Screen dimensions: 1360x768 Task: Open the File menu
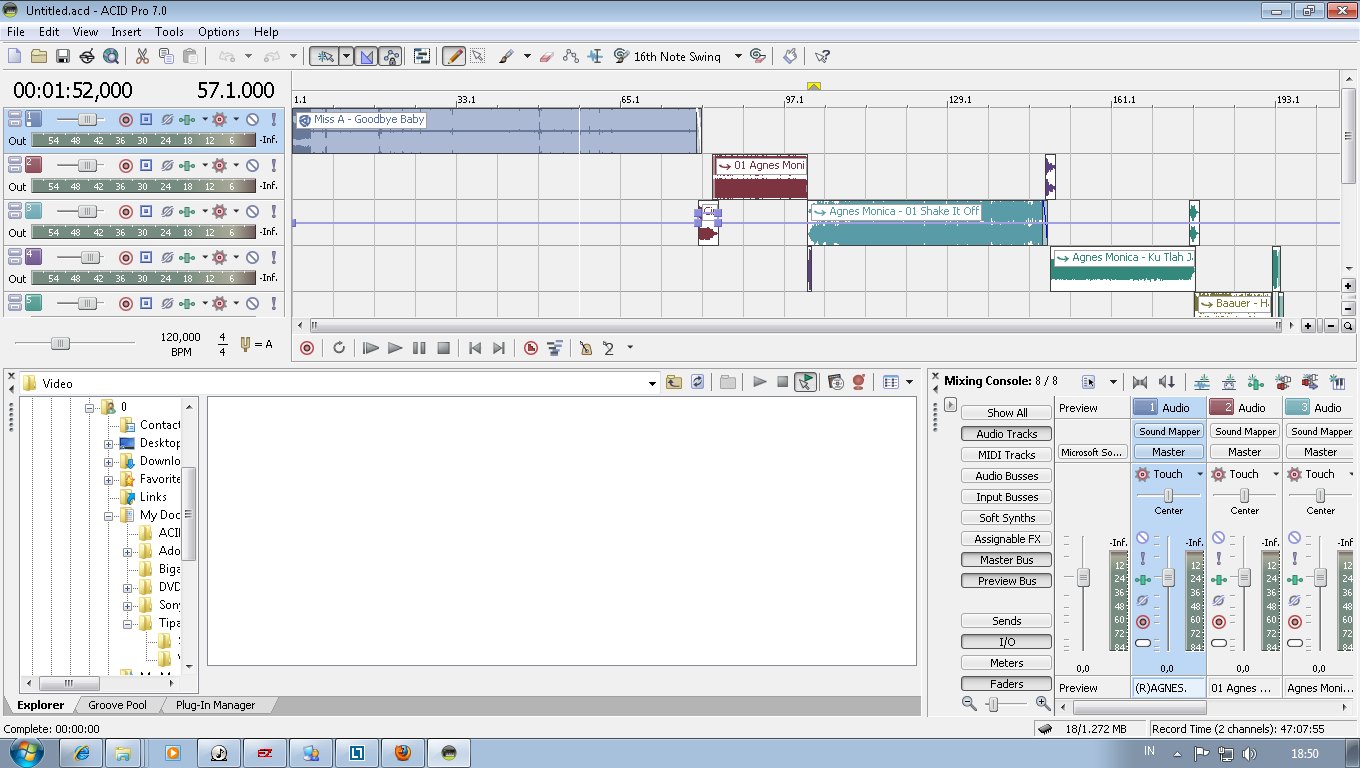(15, 32)
